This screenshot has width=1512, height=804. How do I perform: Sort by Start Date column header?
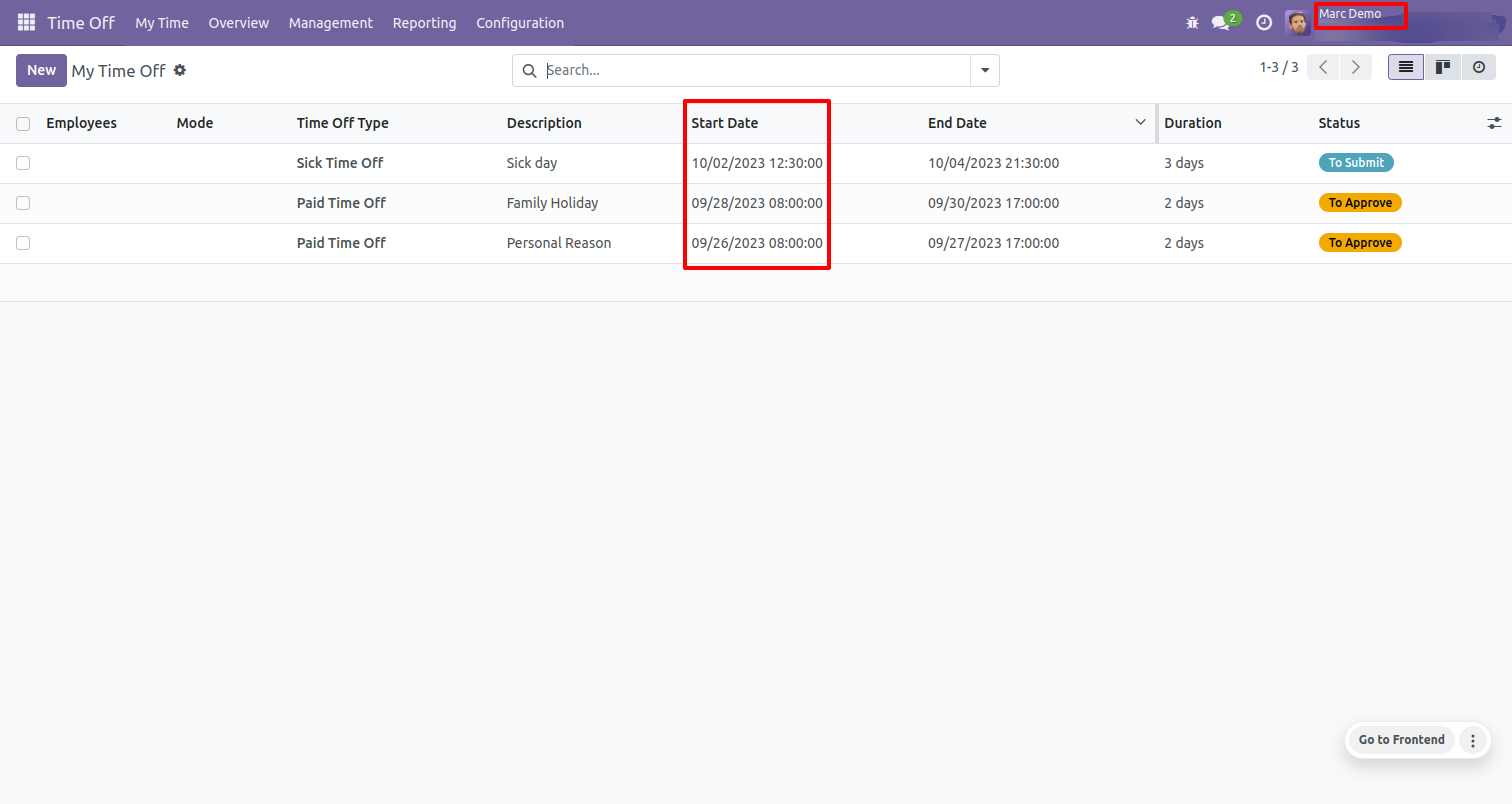click(x=725, y=123)
